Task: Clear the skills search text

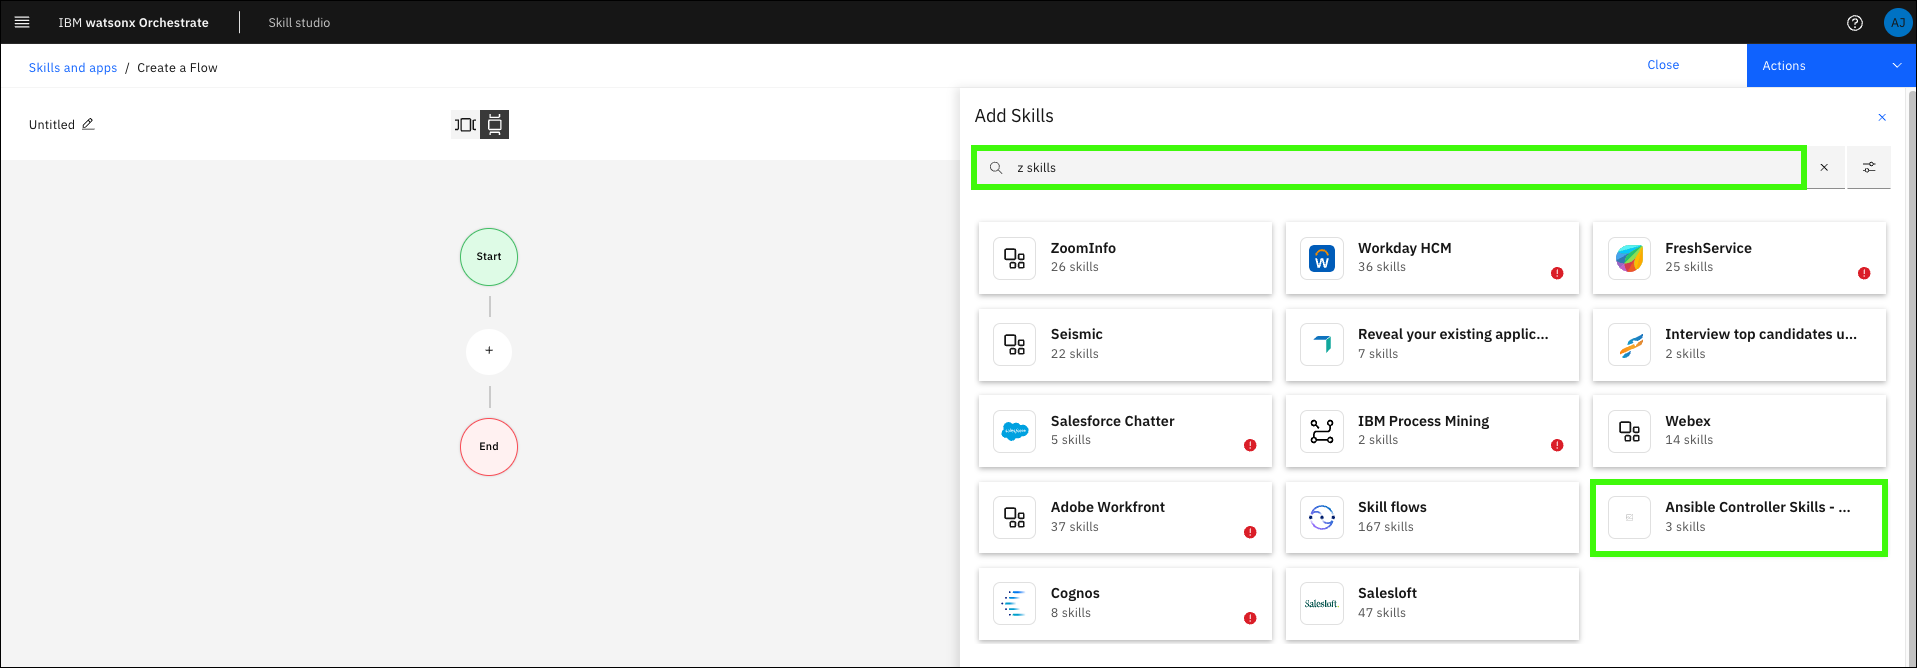Action: pyautogui.click(x=1824, y=167)
